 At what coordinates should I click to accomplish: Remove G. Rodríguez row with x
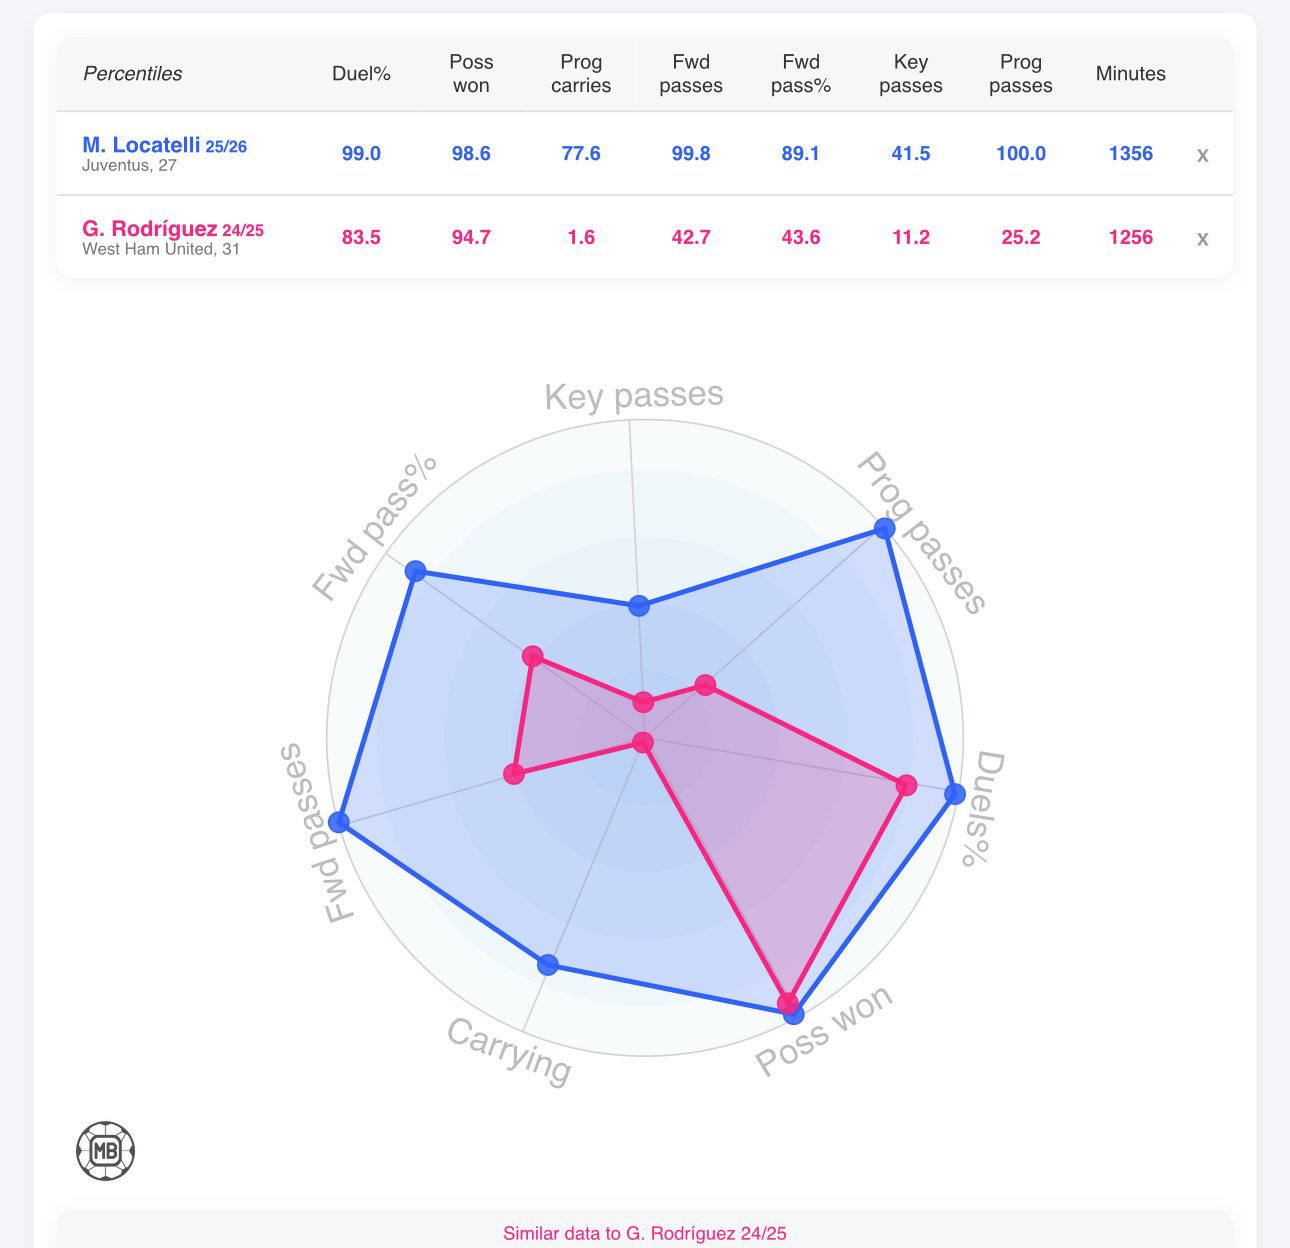tap(1202, 239)
